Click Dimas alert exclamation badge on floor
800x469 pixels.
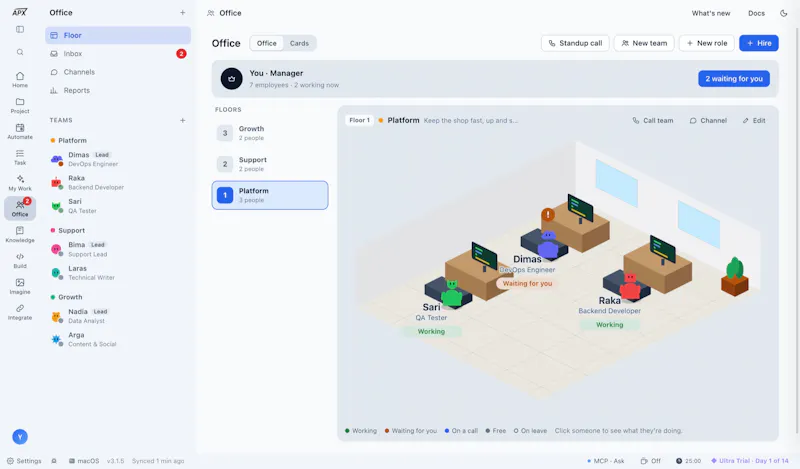tap(548, 214)
